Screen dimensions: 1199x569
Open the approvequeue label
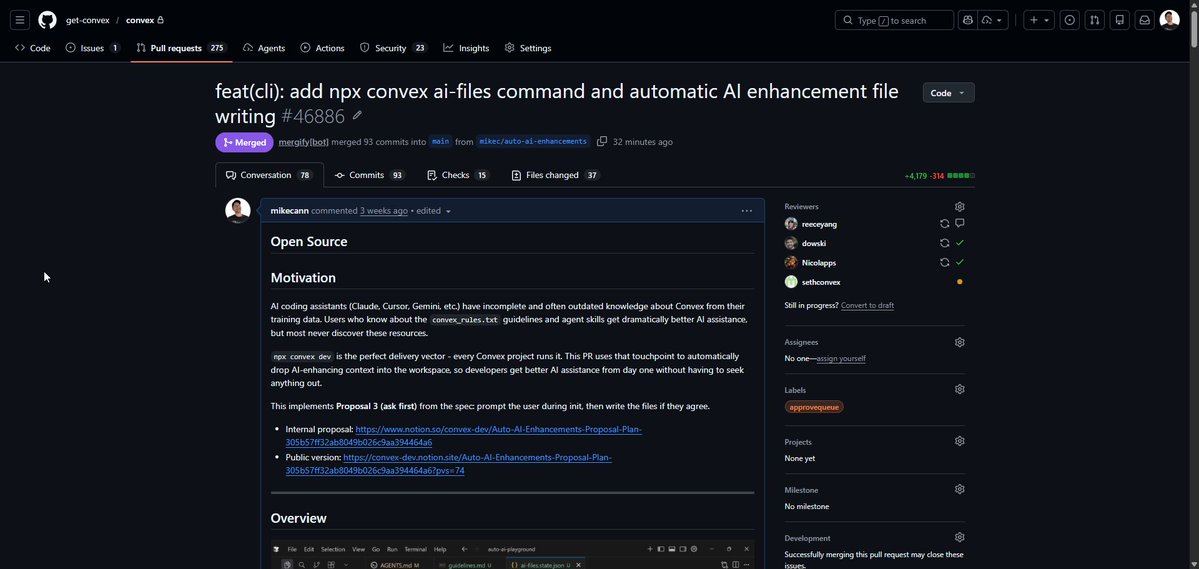(814, 408)
